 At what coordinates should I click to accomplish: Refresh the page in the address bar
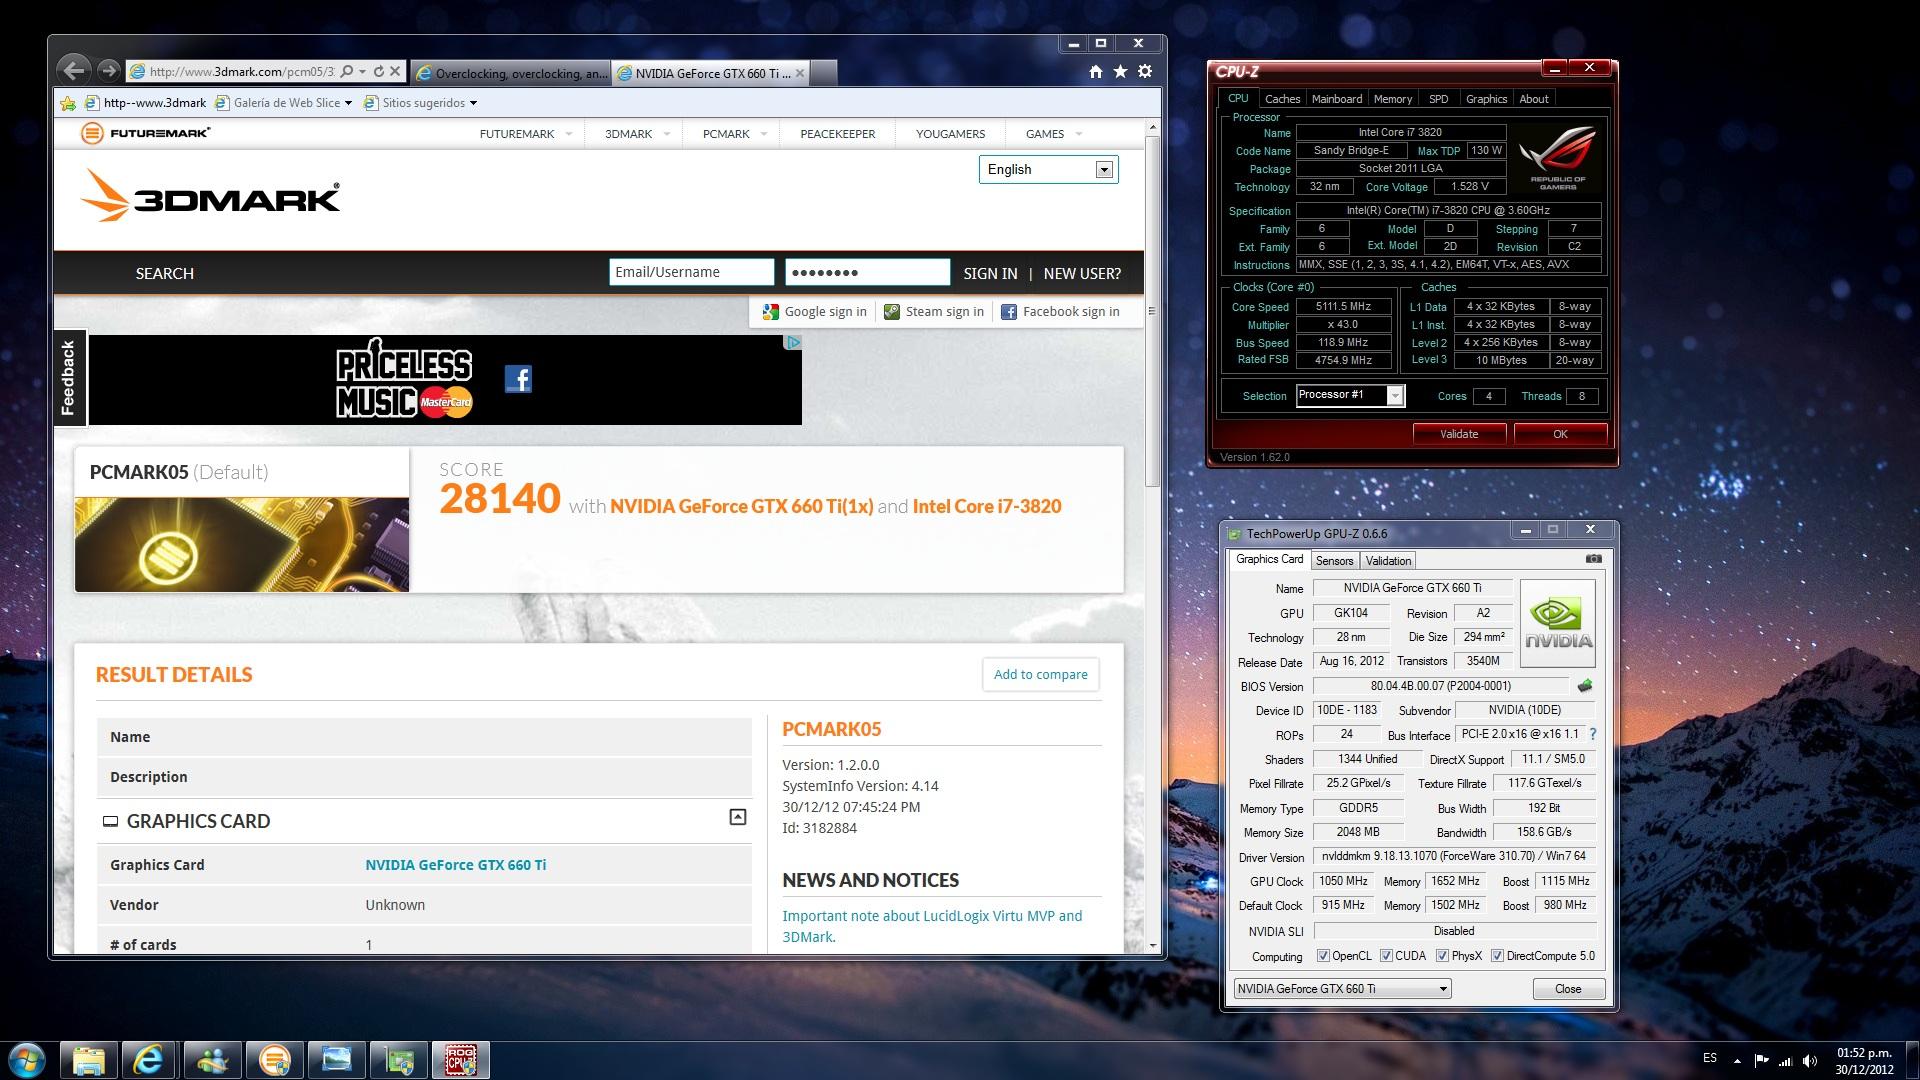tap(379, 72)
